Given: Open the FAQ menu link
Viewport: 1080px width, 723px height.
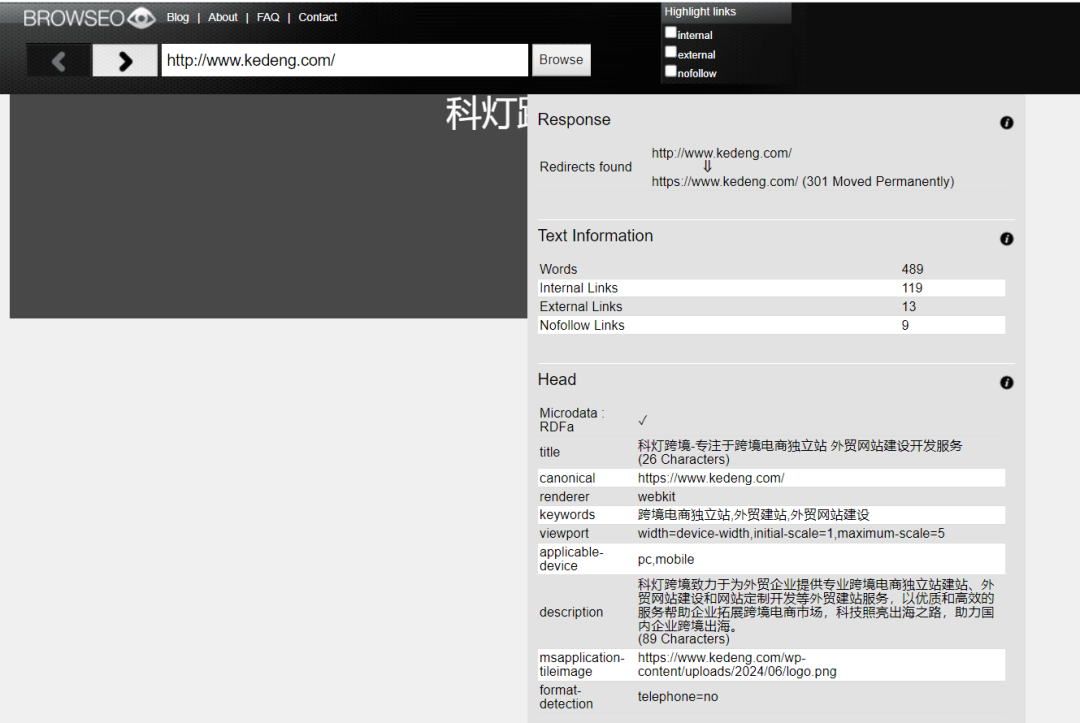Looking at the screenshot, I should point(268,17).
